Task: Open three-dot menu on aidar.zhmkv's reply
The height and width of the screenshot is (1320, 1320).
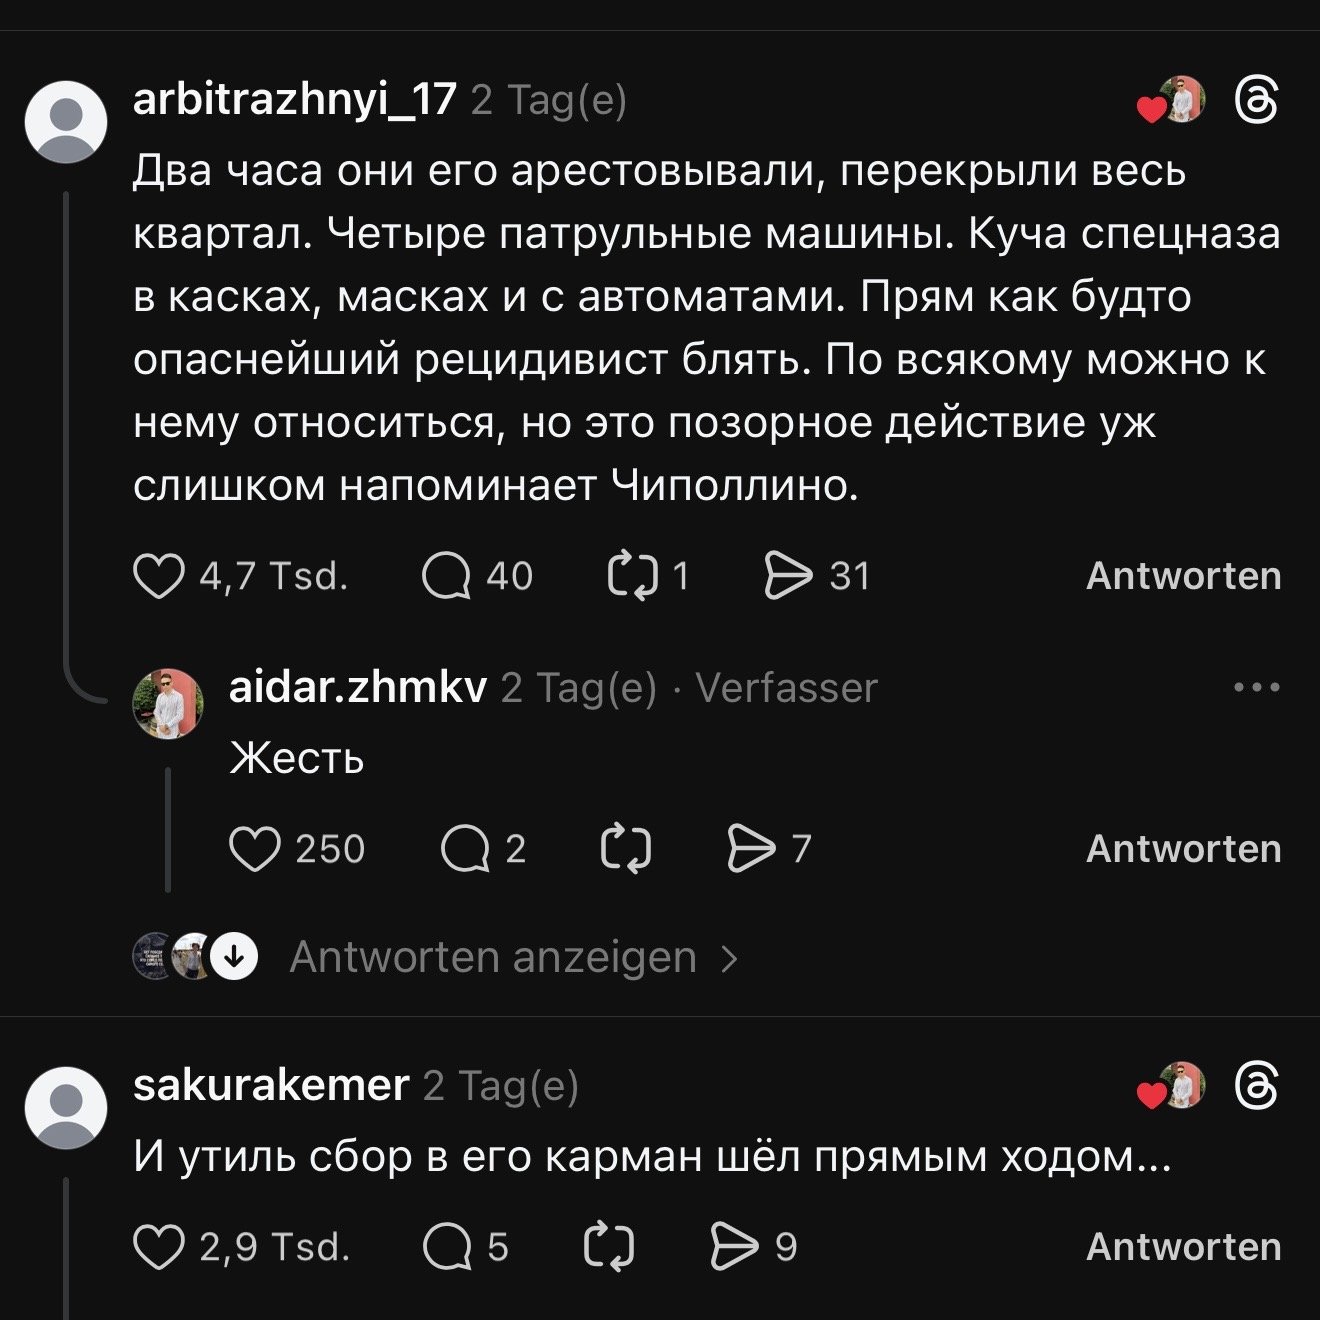Action: click(x=1256, y=688)
